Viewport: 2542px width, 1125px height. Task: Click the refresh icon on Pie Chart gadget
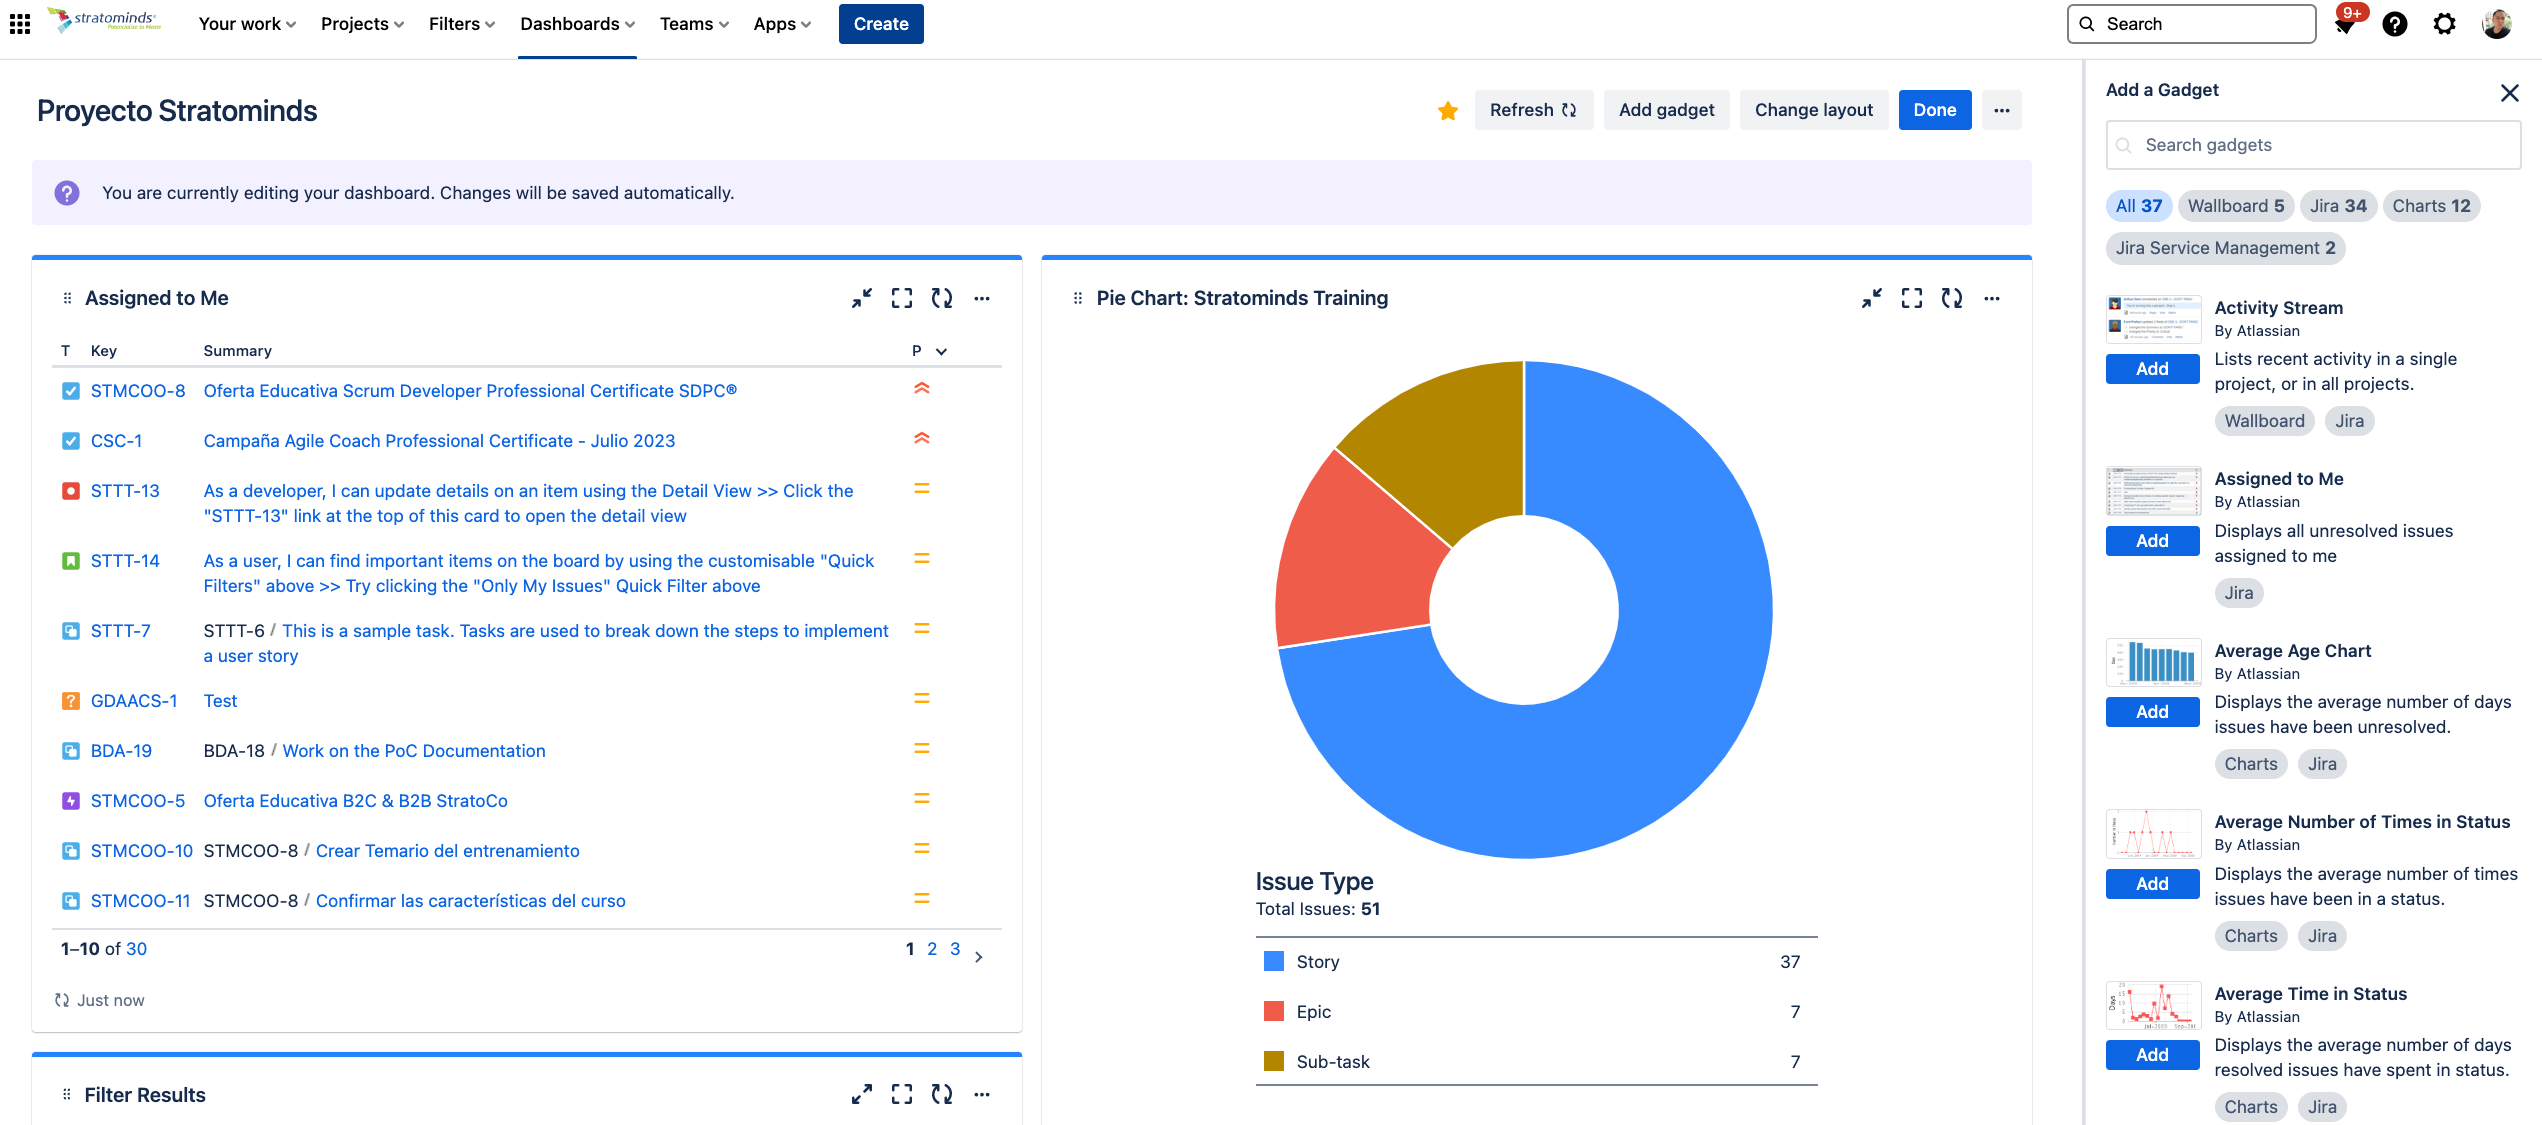[1954, 297]
